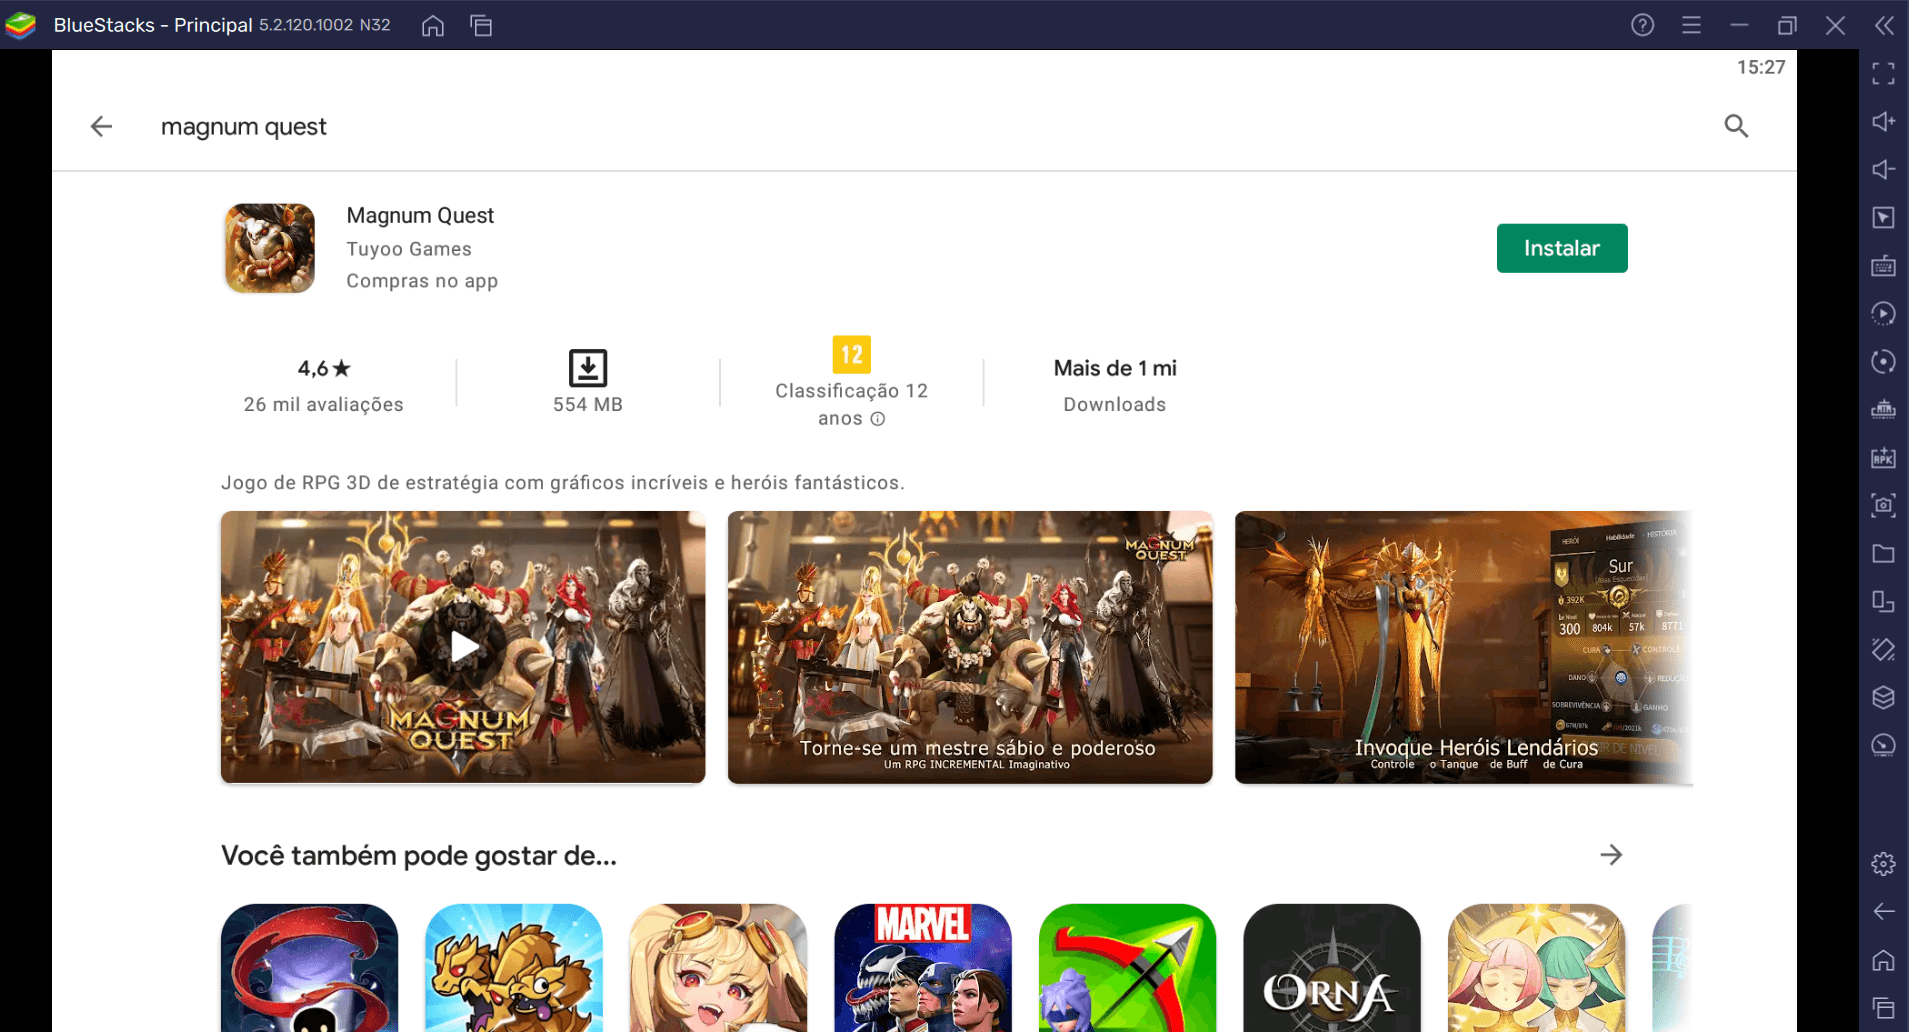Open the pink and green haired girls game
This screenshot has height=1032, width=1909.
pyautogui.click(x=1536, y=968)
